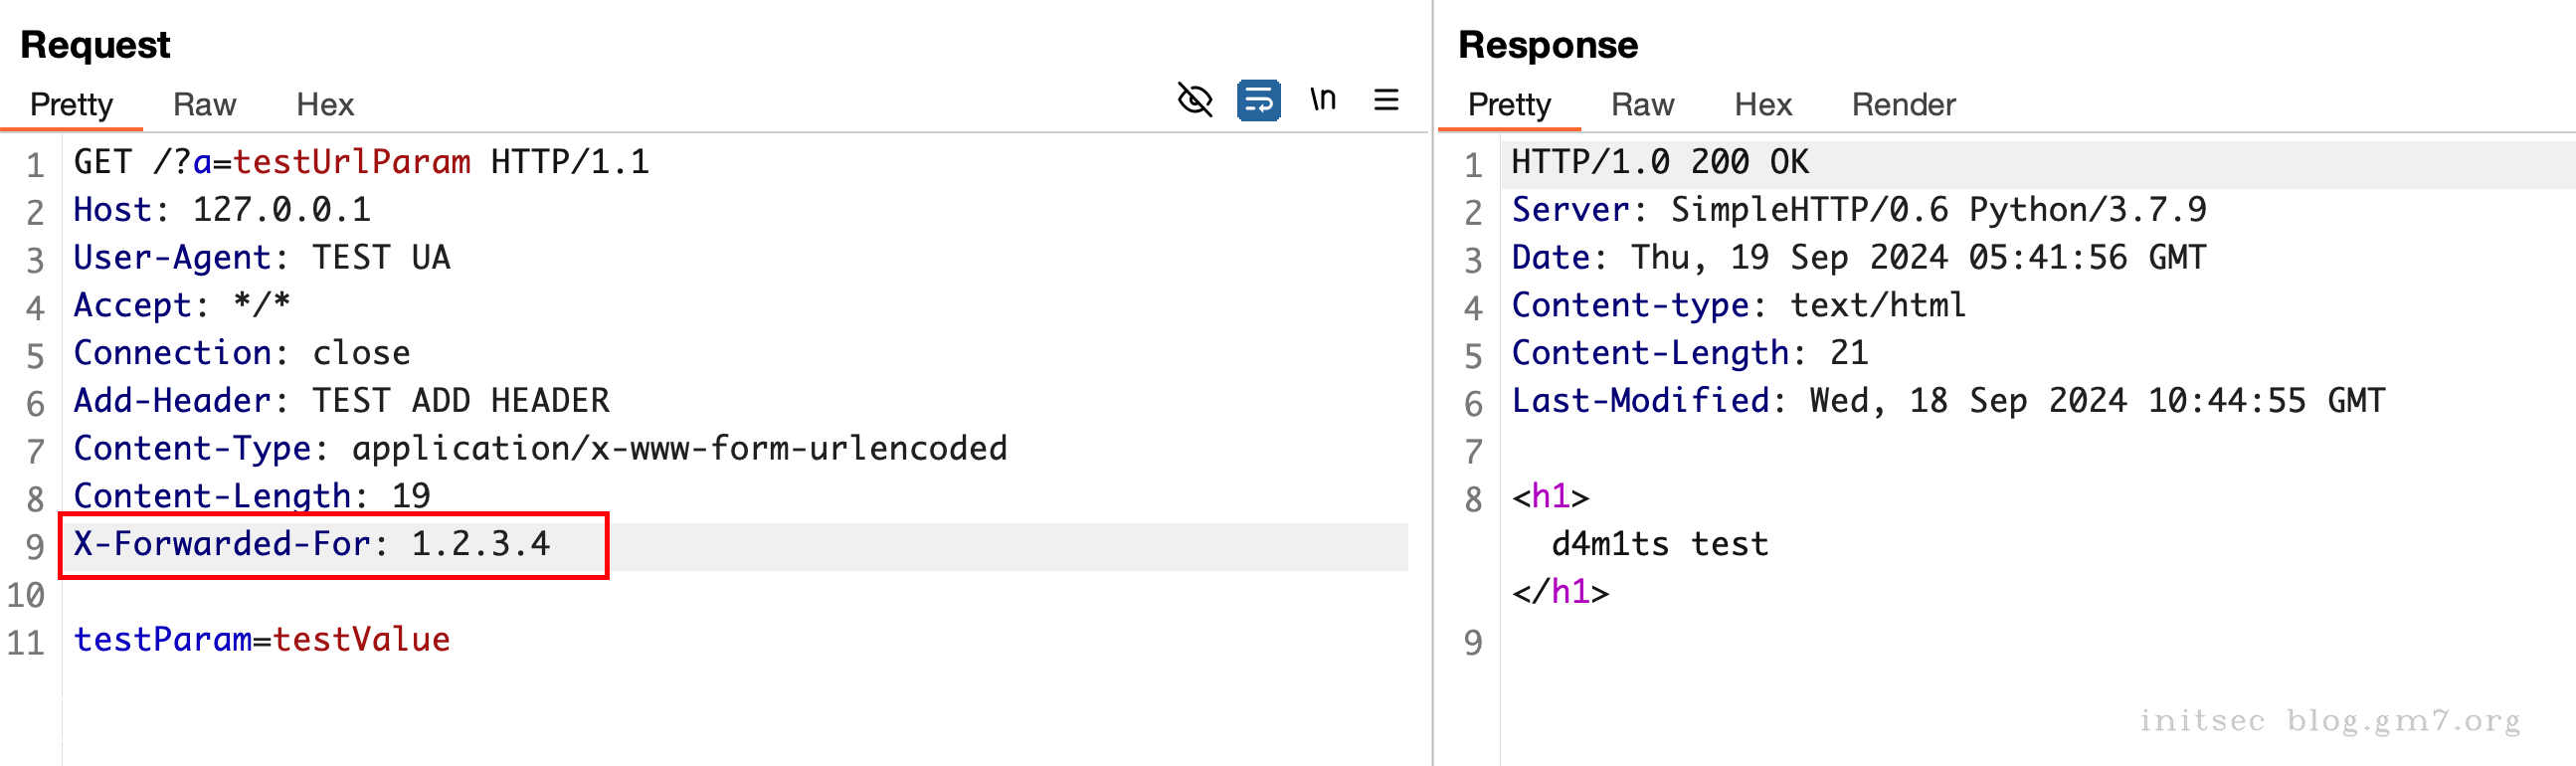Click the X-Forwarded-For header line
Viewport: 2576px width, 766px height.
tap(312, 544)
